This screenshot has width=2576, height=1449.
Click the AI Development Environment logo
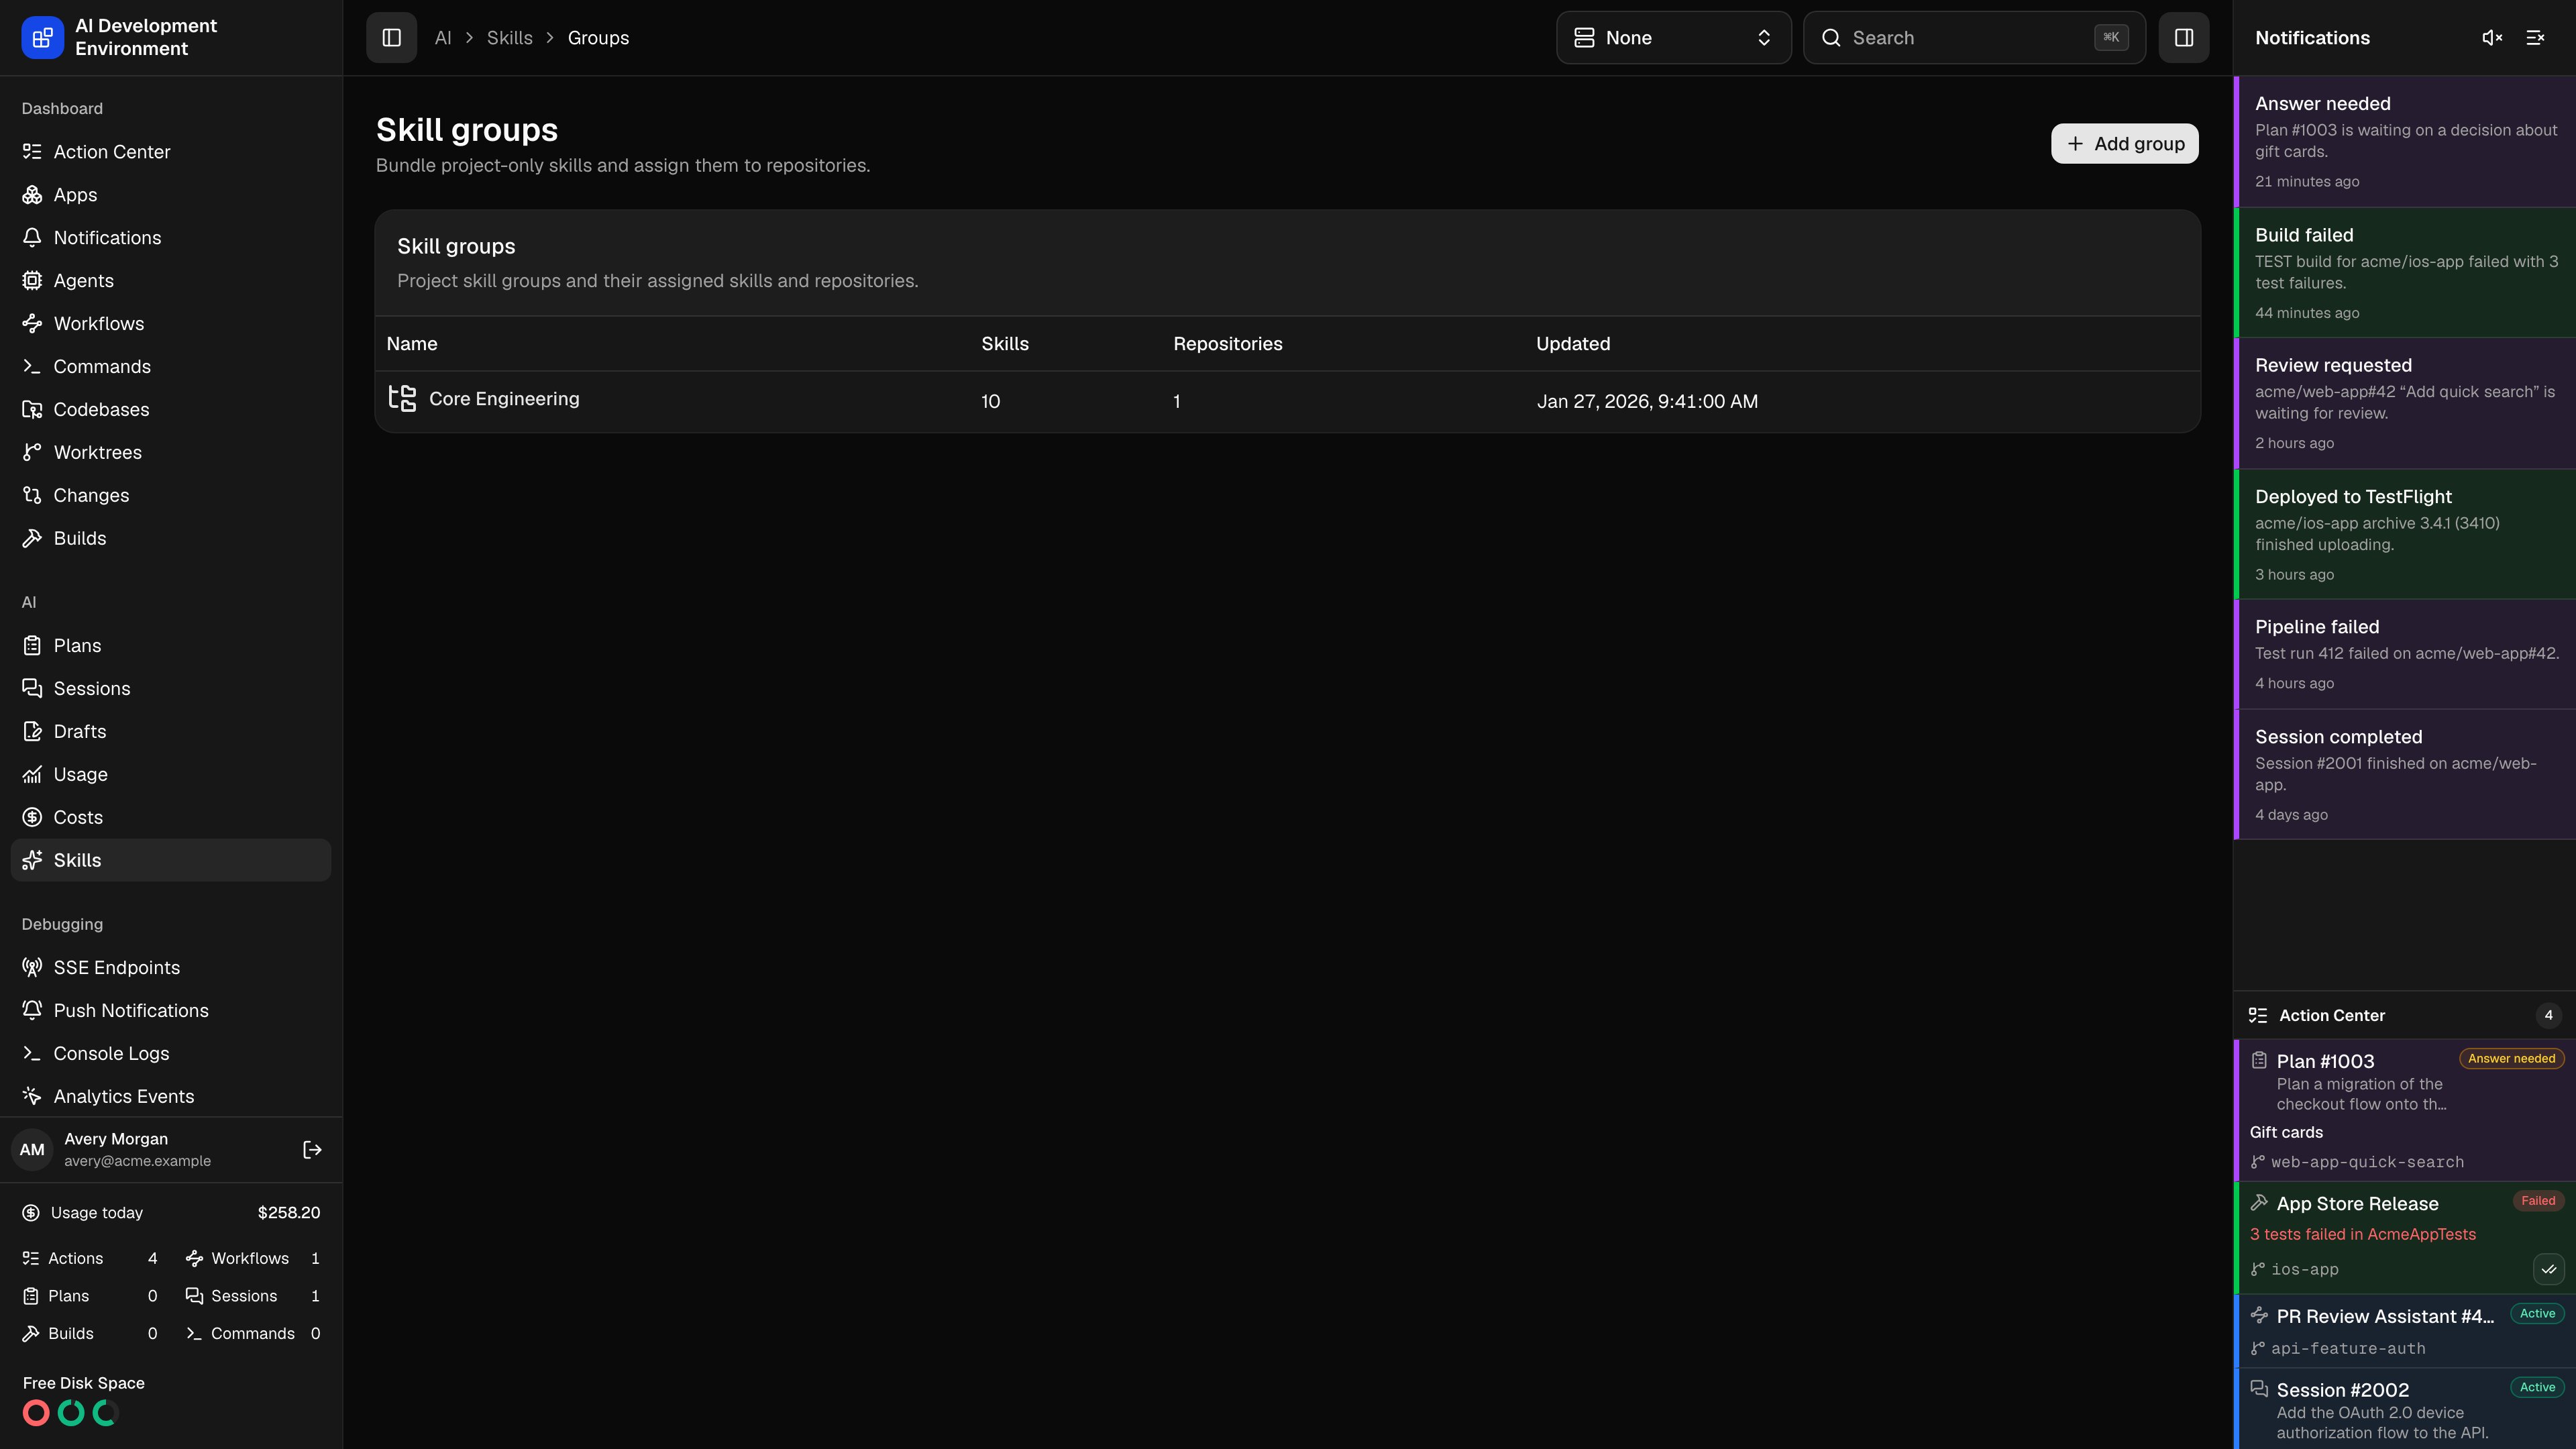(x=42, y=38)
